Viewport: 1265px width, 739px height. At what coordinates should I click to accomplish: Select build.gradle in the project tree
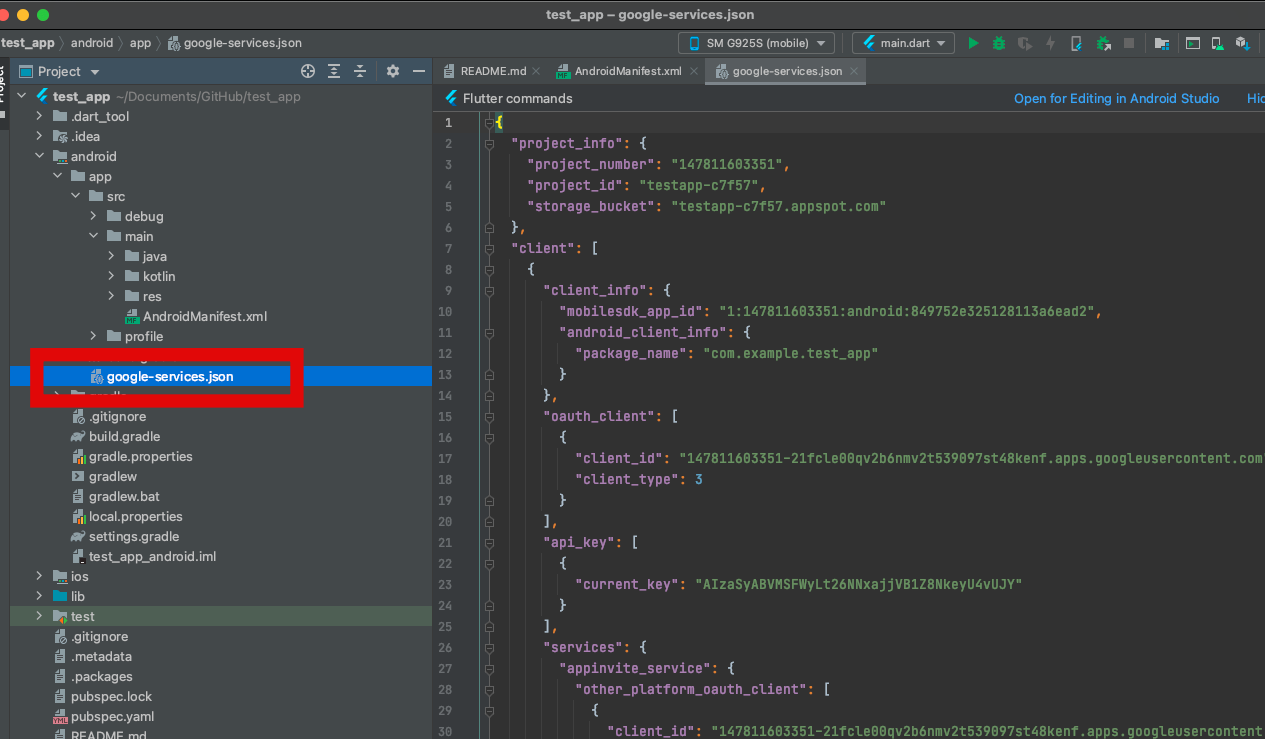click(124, 436)
